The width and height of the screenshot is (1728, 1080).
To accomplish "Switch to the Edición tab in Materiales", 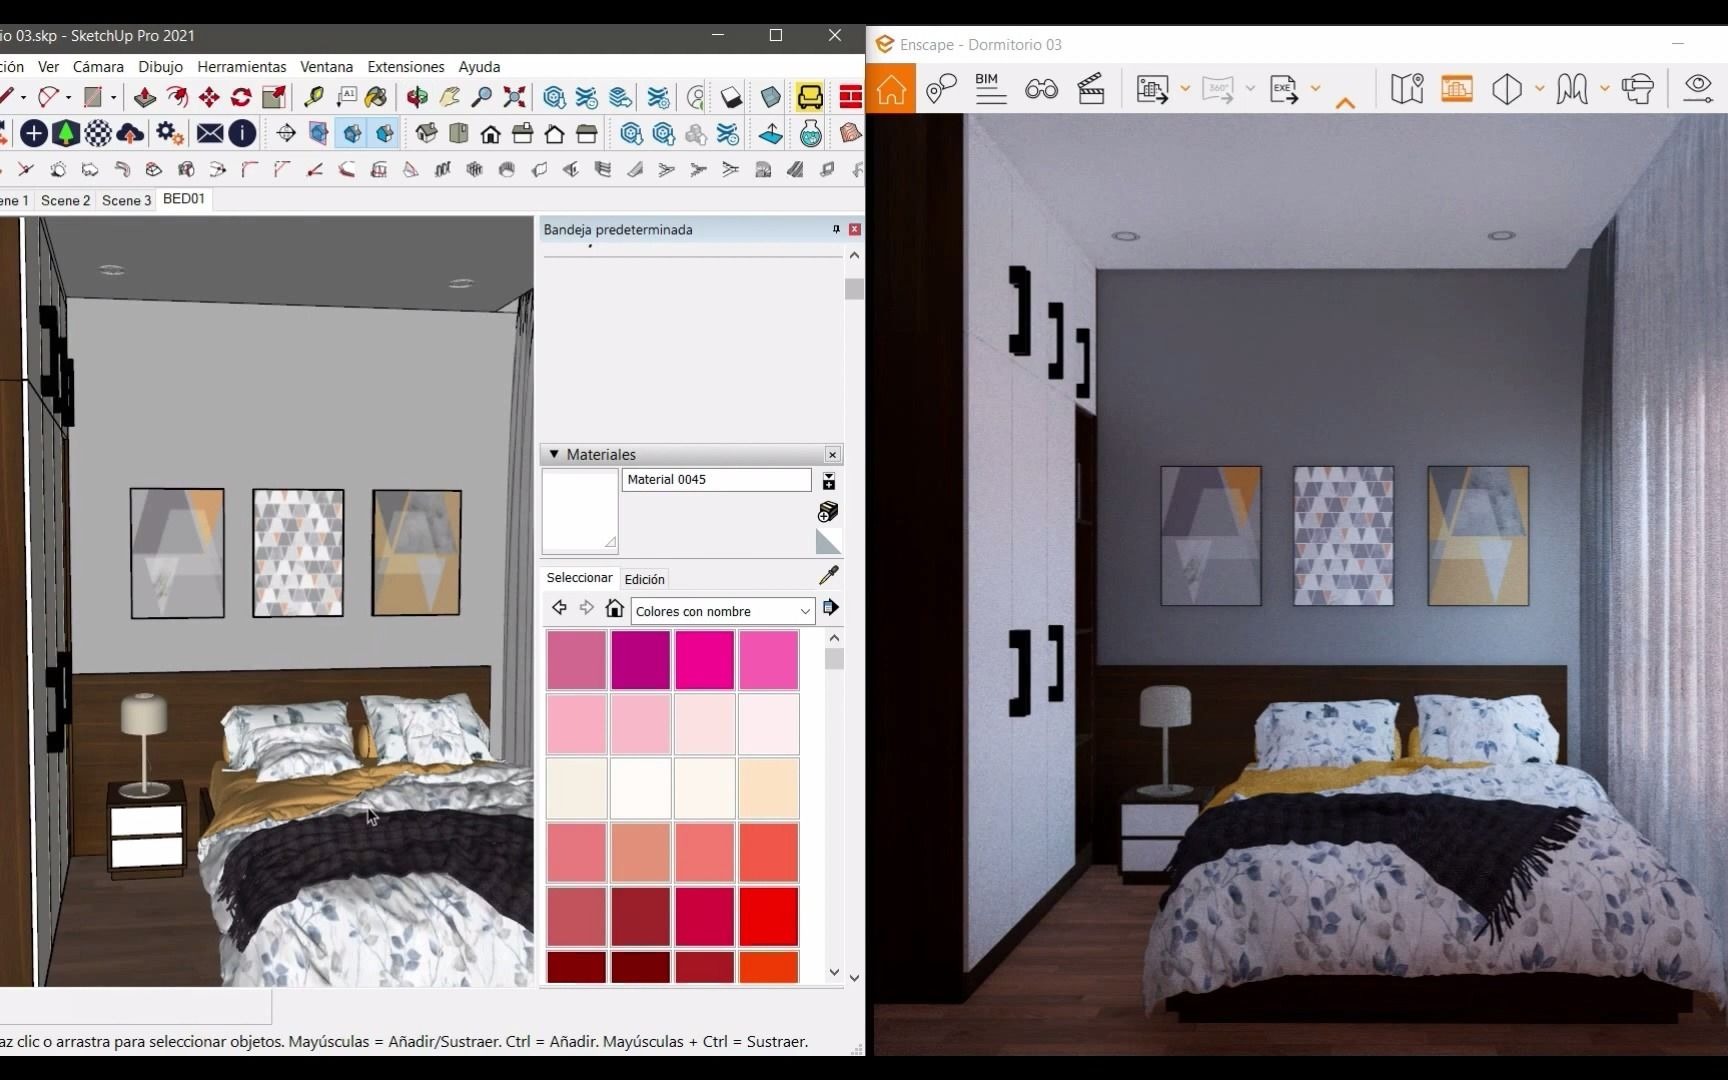I will click(x=644, y=579).
